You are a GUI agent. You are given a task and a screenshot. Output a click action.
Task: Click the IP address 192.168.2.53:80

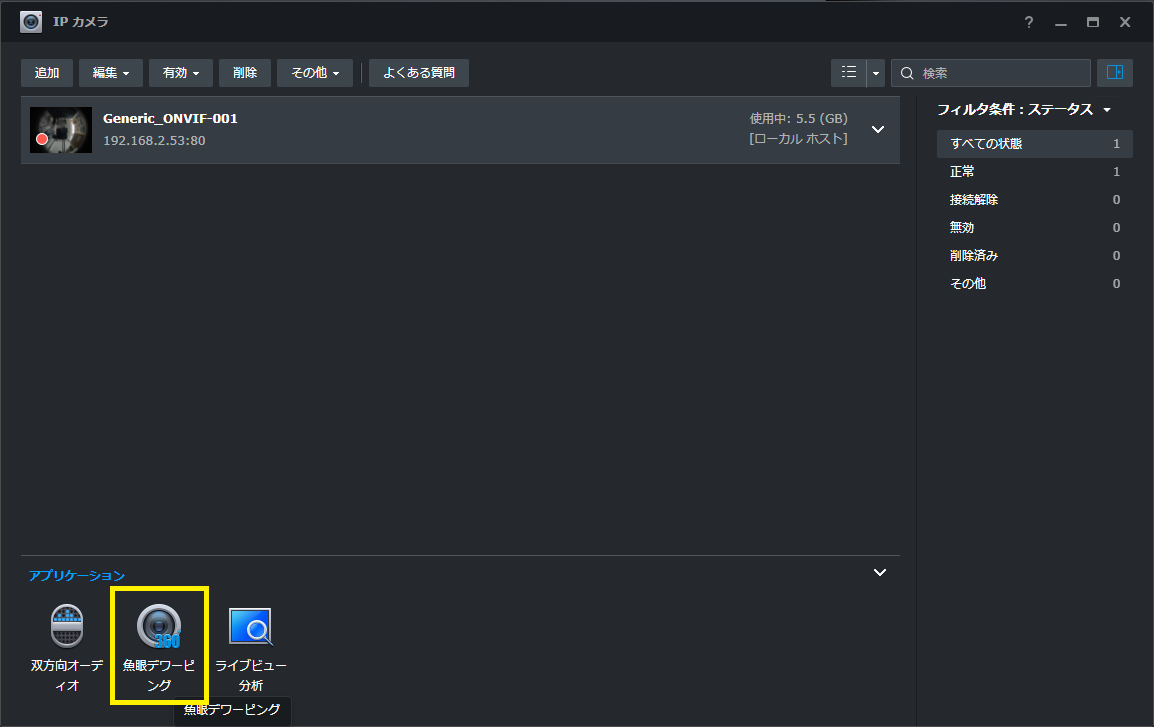point(154,141)
